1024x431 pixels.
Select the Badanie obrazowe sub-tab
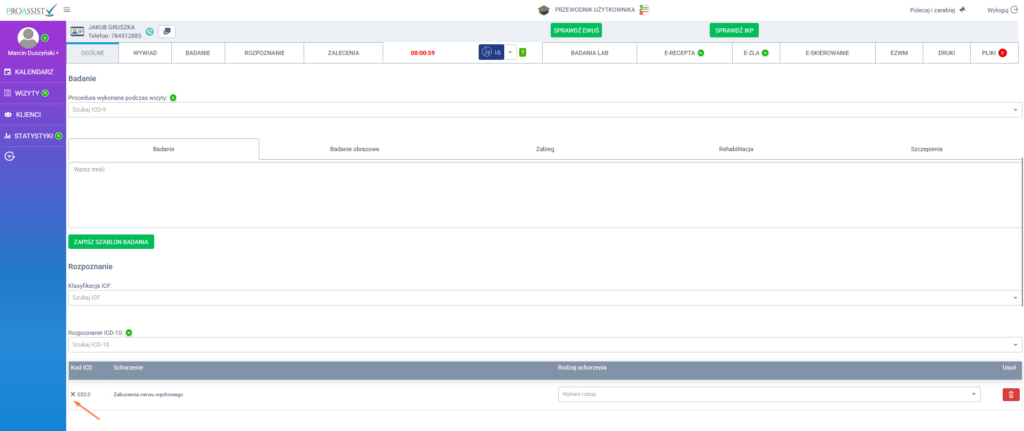[354, 149]
